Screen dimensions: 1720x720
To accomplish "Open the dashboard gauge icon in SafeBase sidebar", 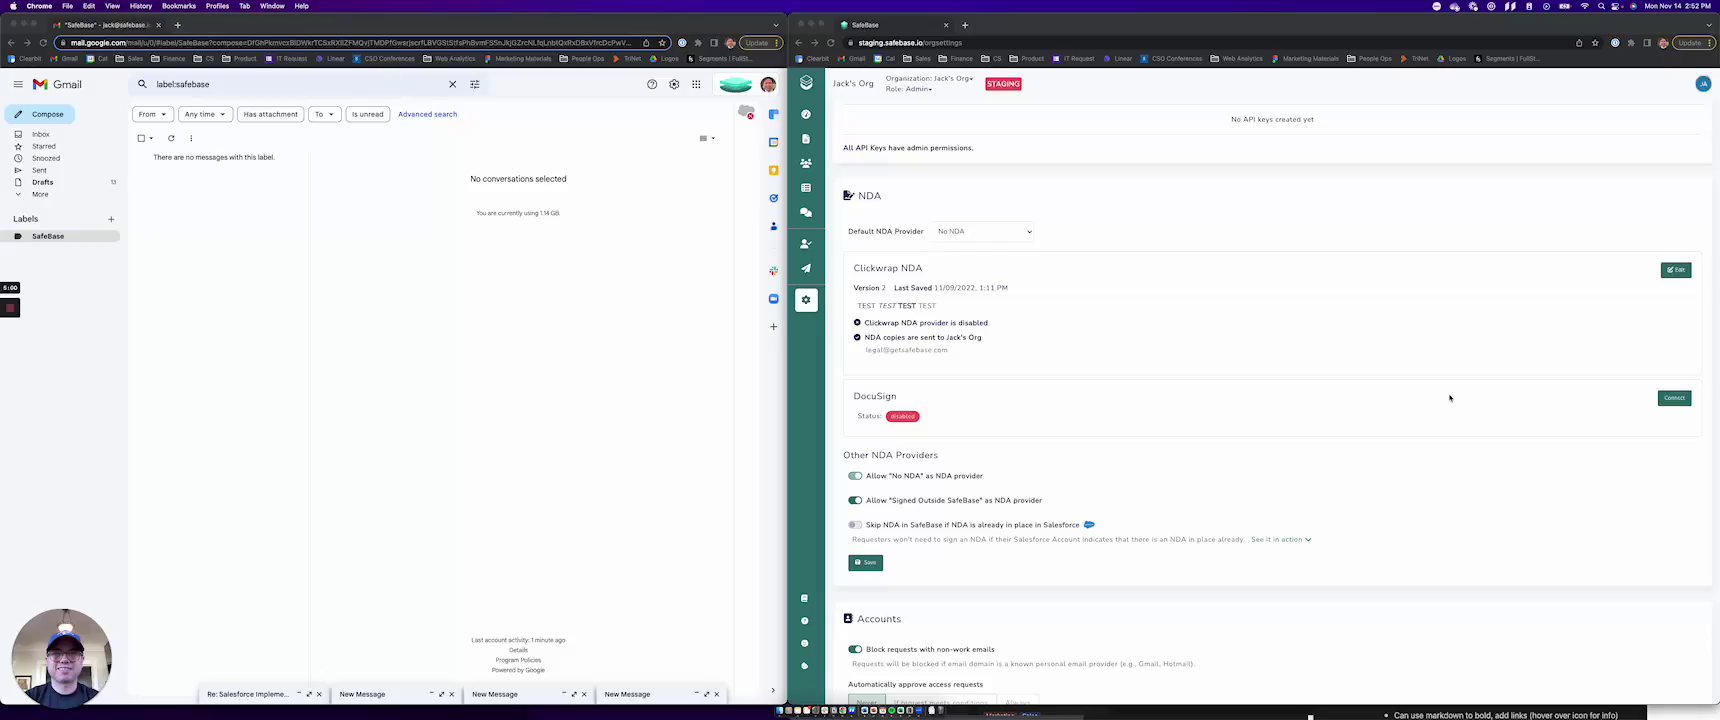I will coord(806,114).
